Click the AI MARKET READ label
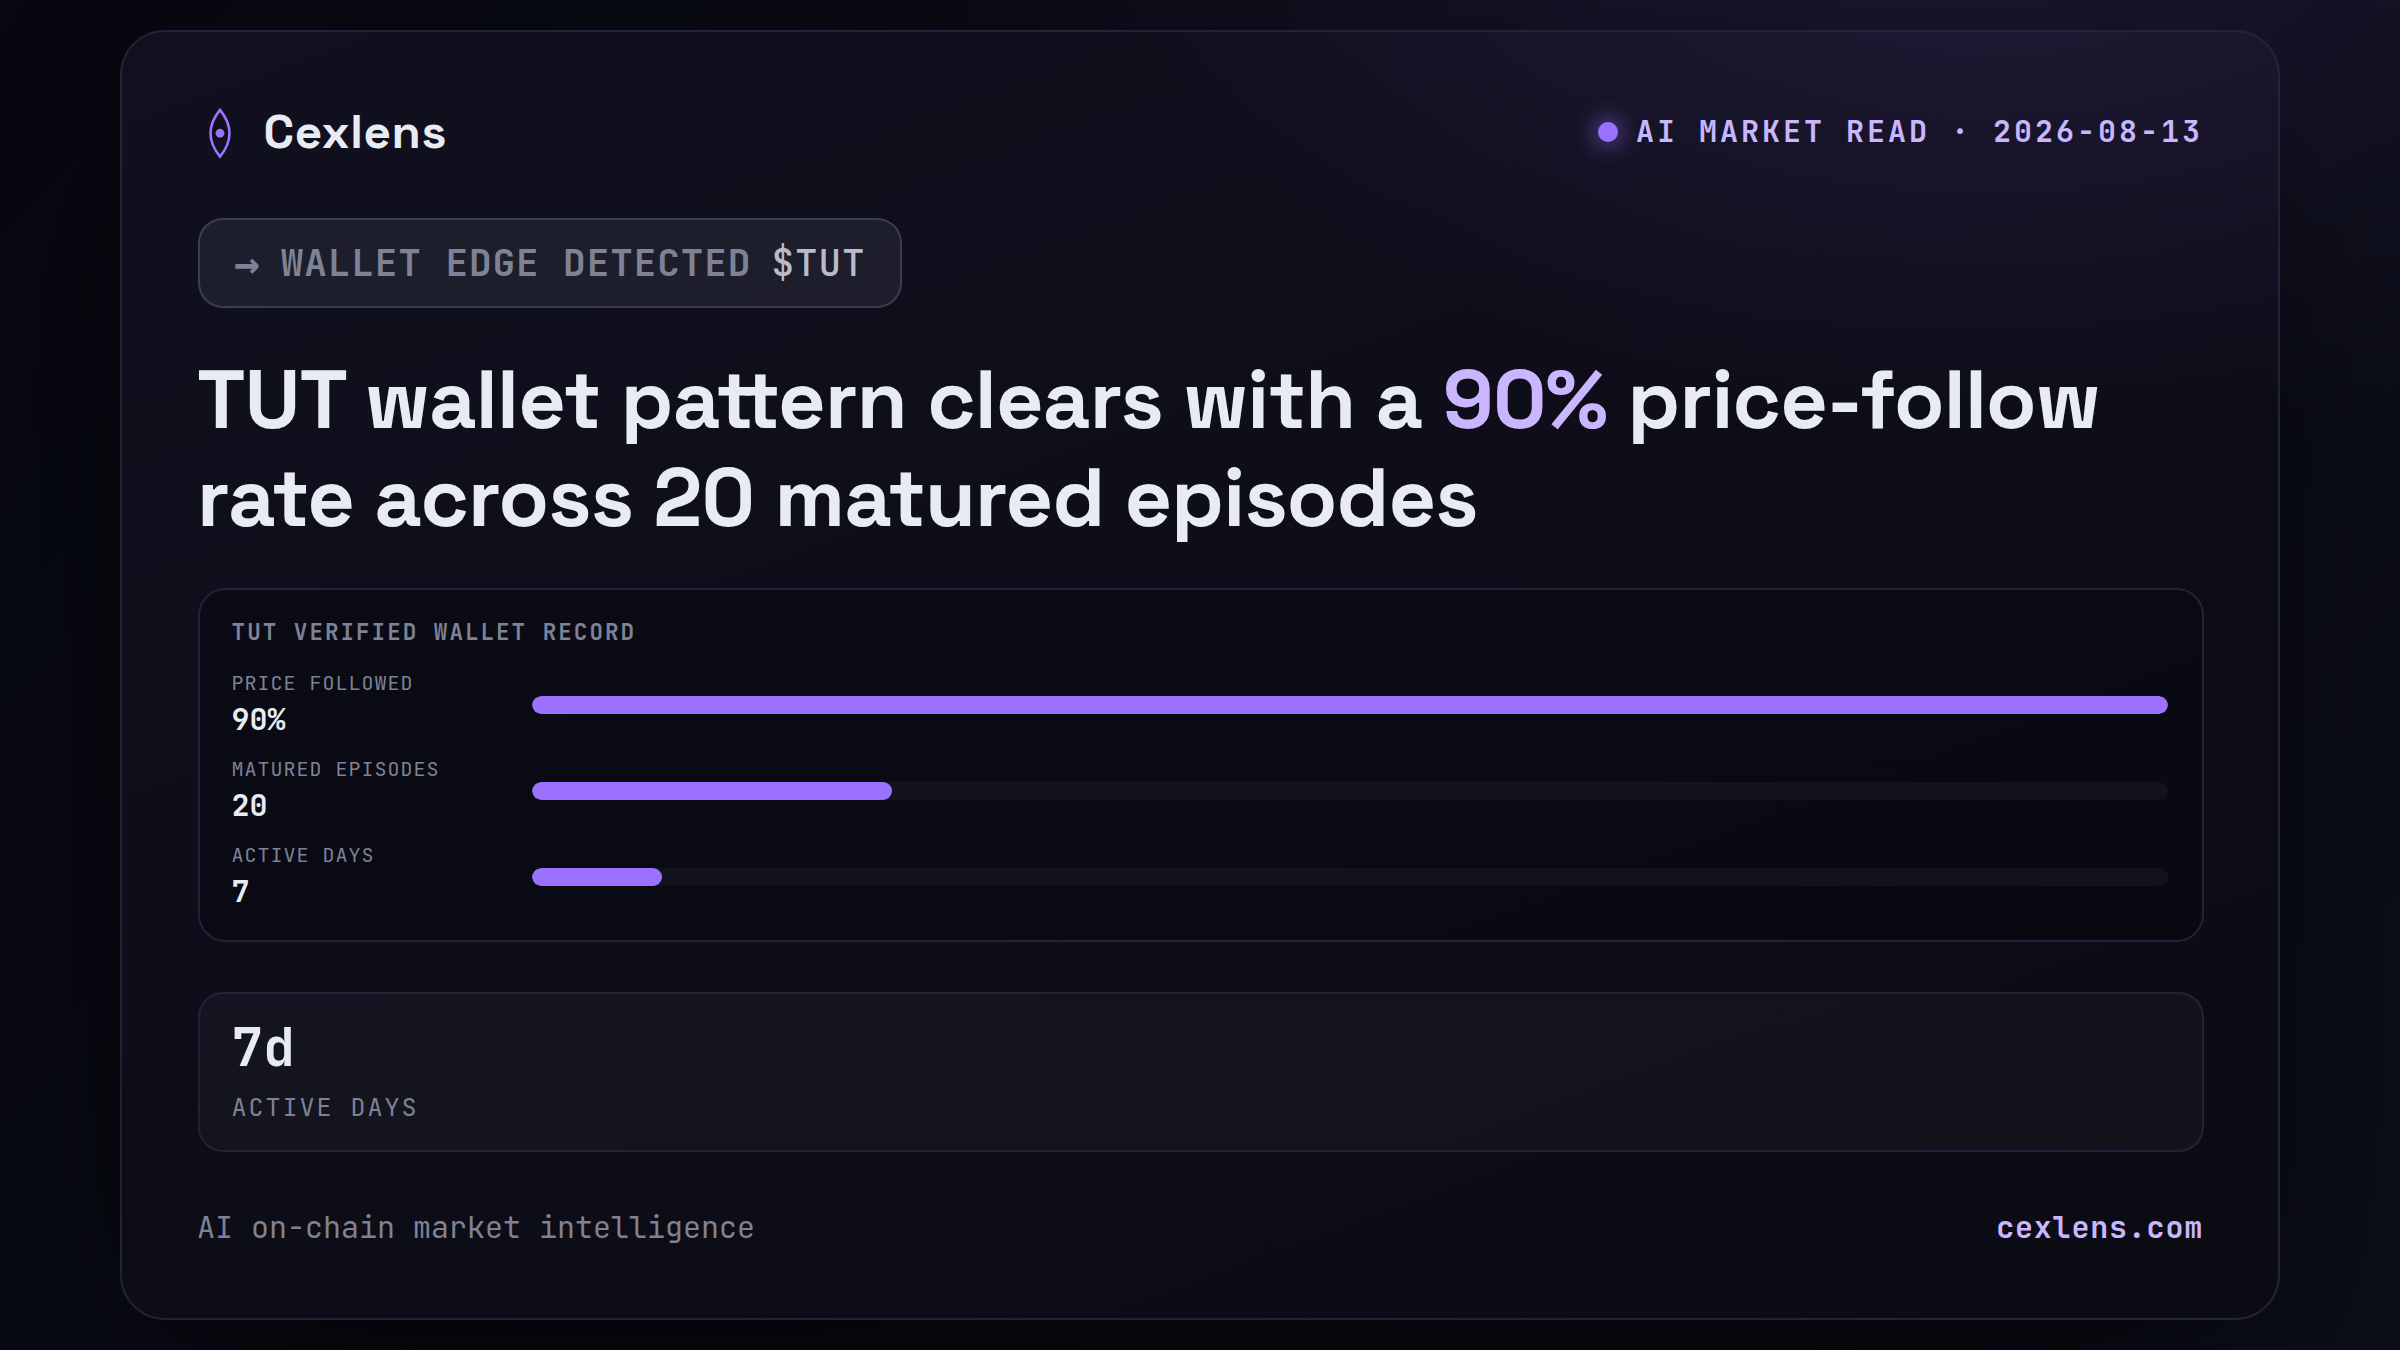 pos(1782,132)
